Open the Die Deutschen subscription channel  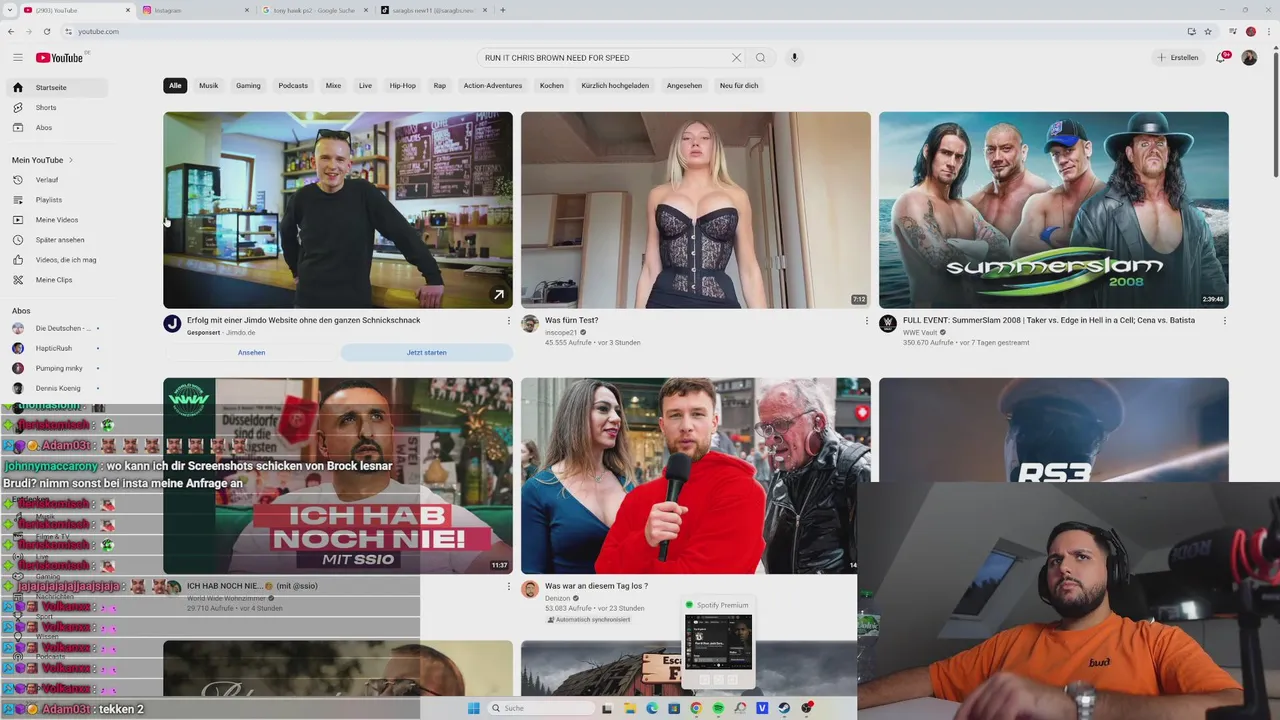(x=57, y=328)
